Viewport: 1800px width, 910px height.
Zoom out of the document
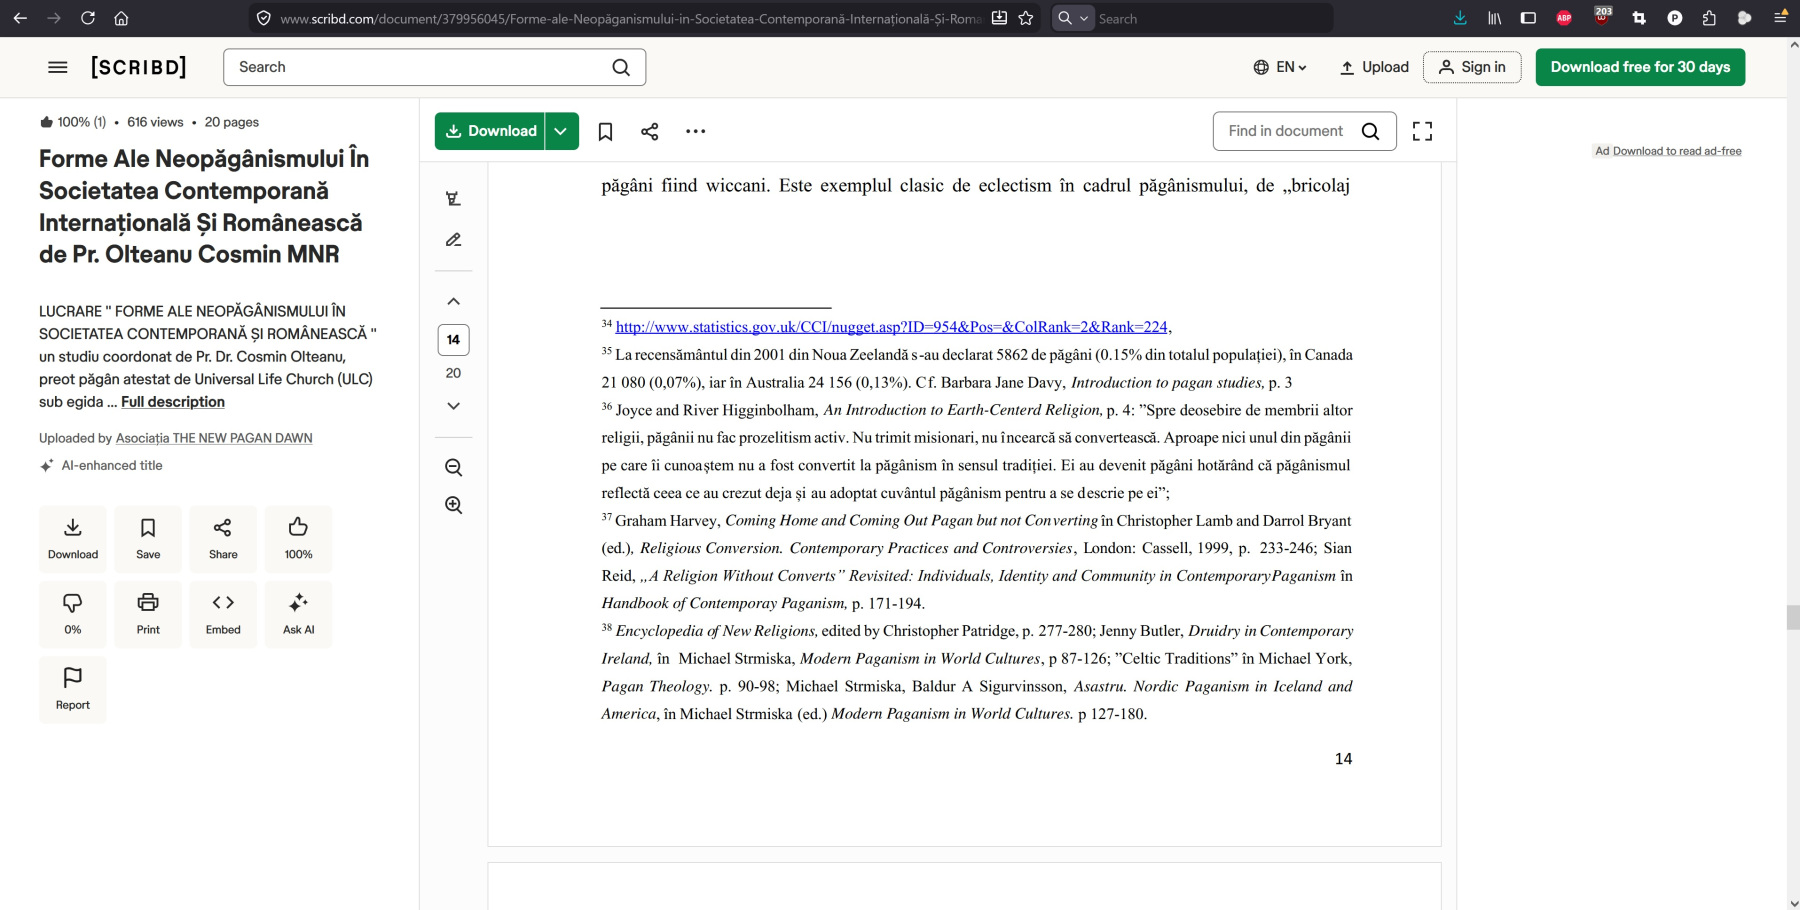[453, 468]
